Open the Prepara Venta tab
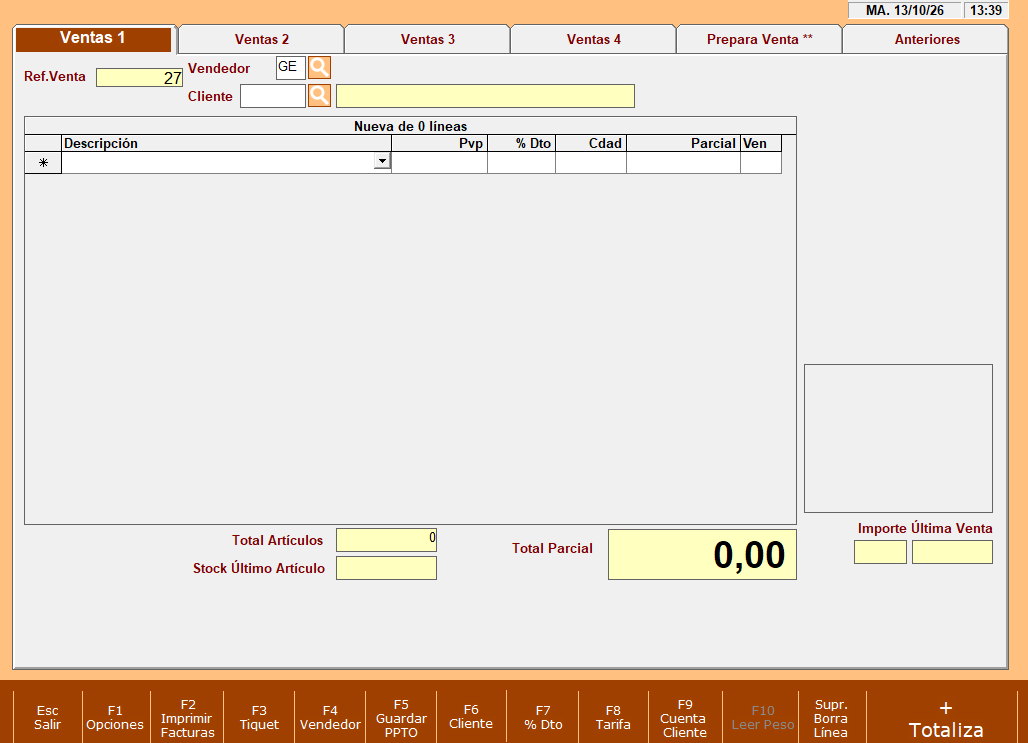1028x743 pixels. pyautogui.click(x=759, y=39)
